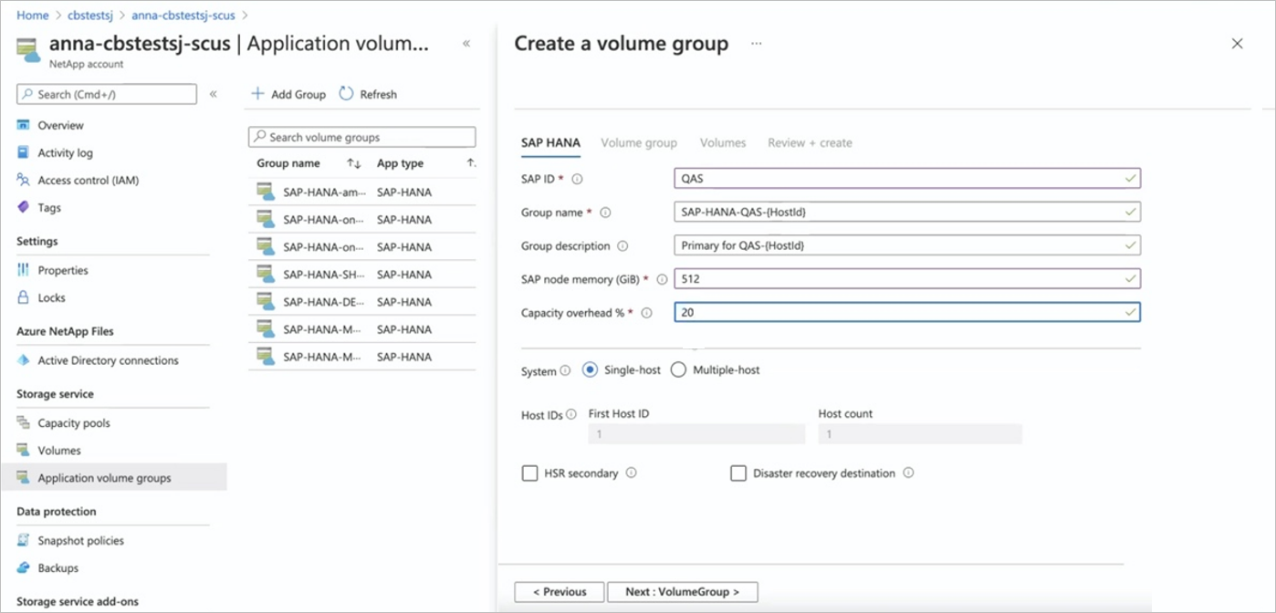Enable the HSR secondary checkbox
The image size is (1276, 613).
pos(530,473)
